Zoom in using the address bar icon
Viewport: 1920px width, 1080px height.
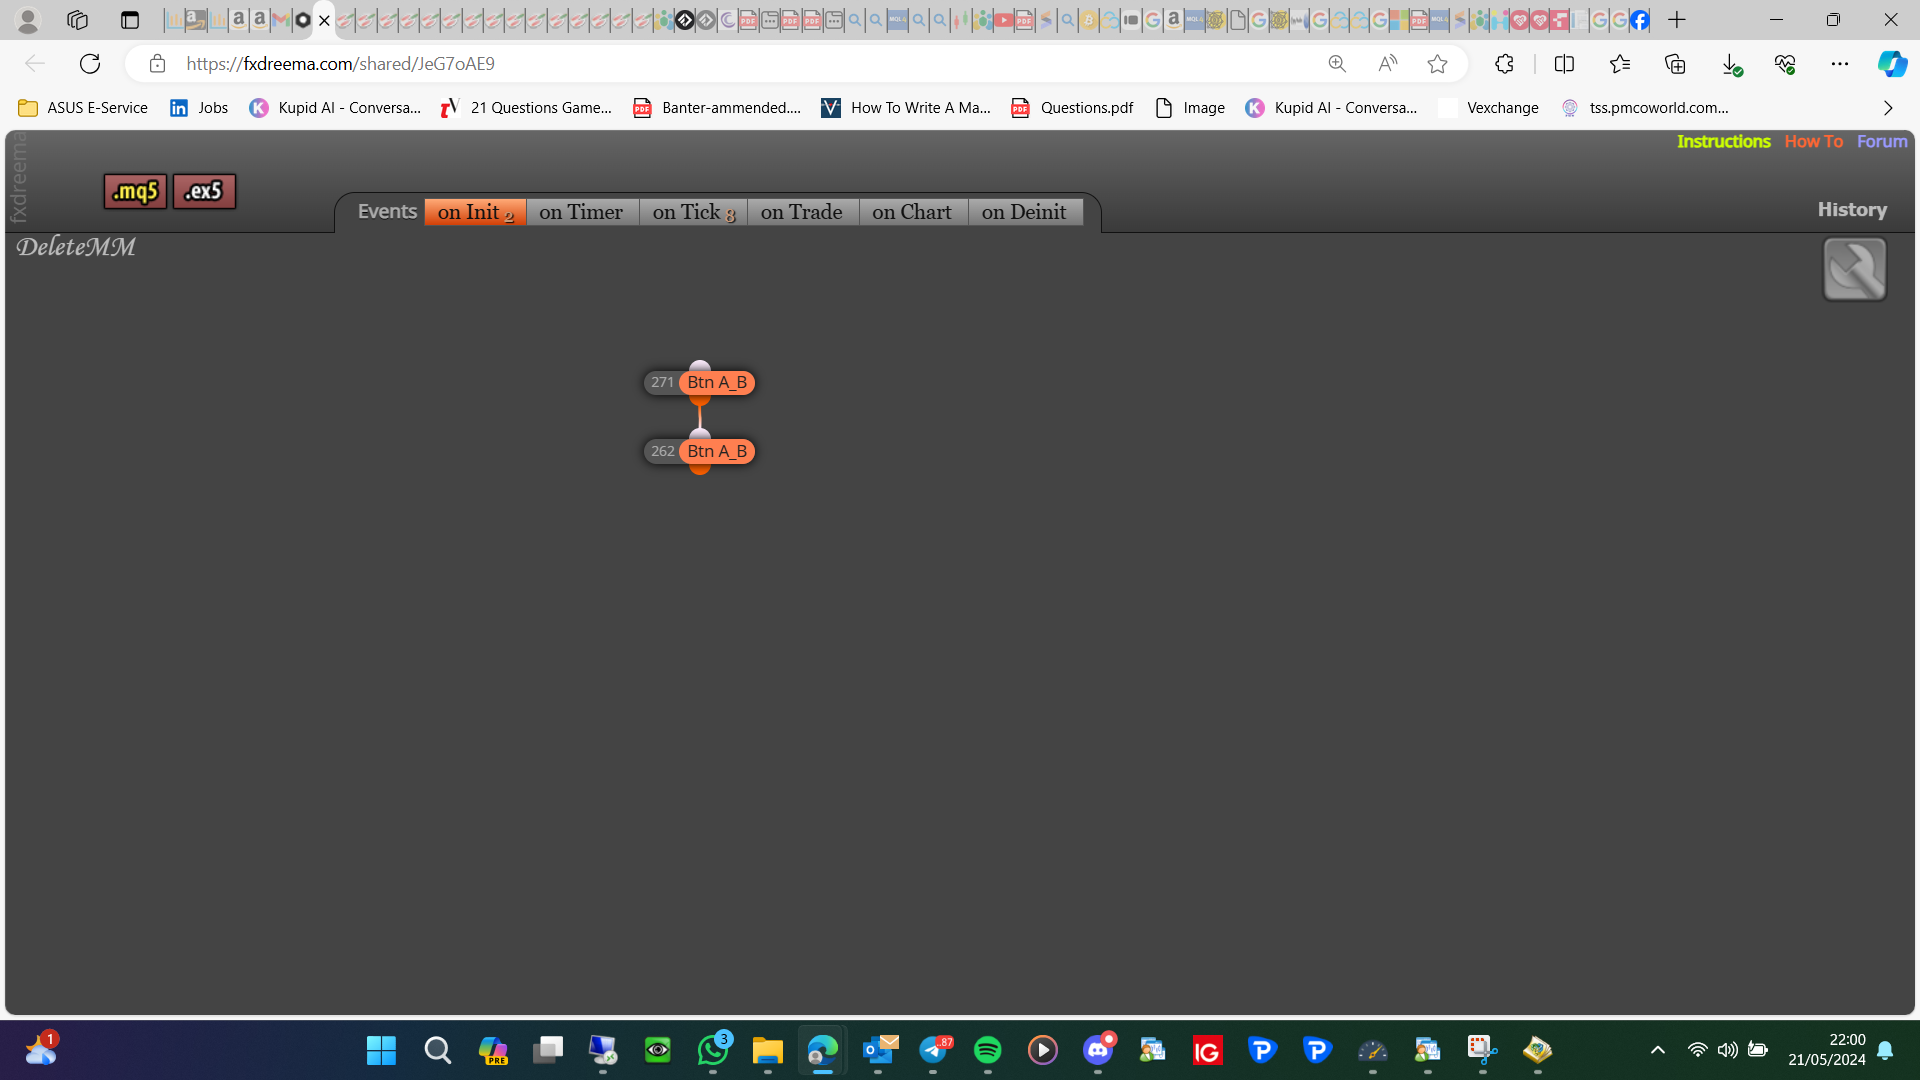[1337, 64]
